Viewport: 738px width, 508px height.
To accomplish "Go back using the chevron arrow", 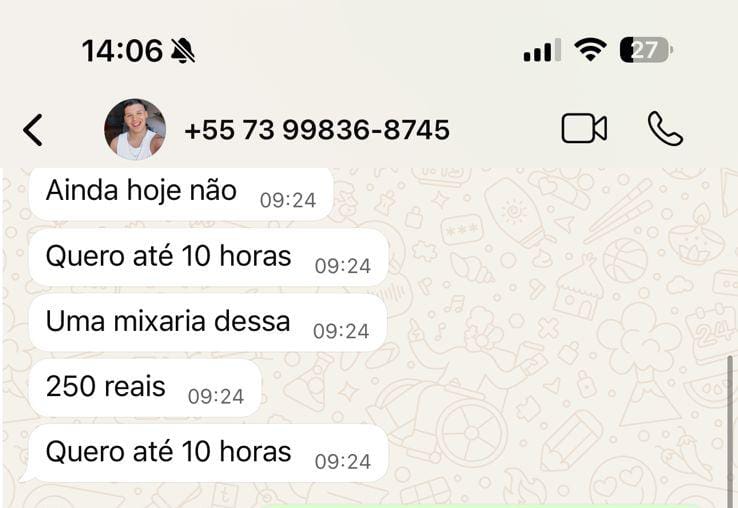I will click(33, 130).
